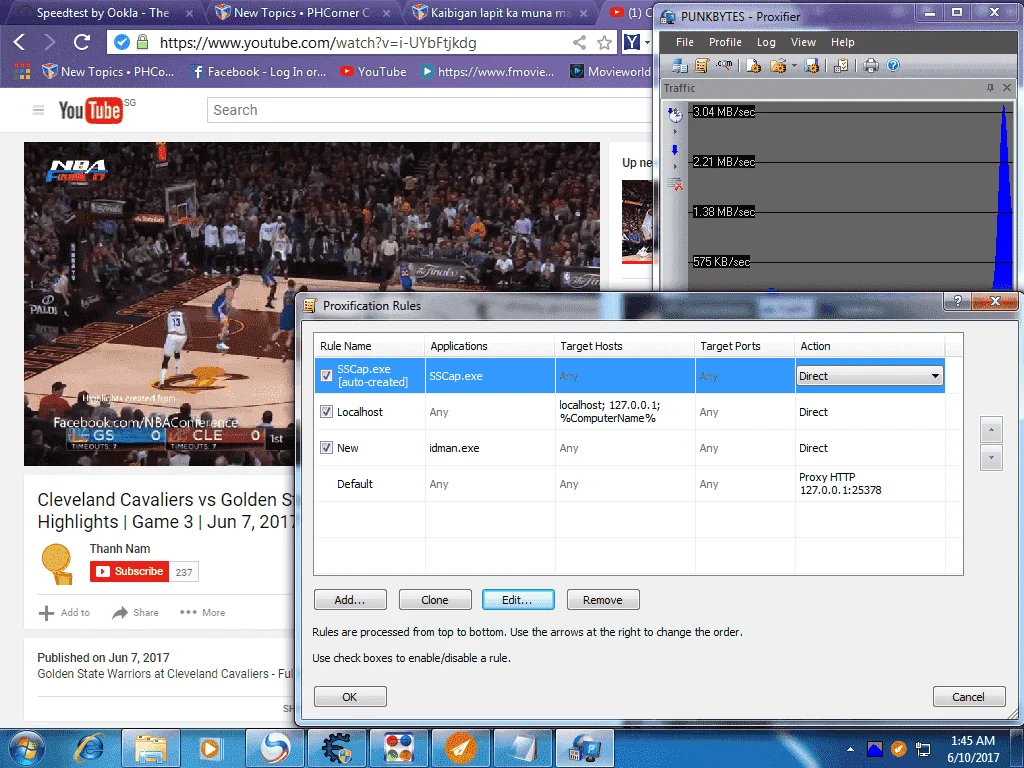Click the blue download arrow in Traffic pane
This screenshot has height=768, width=1024.
pyautogui.click(x=675, y=150)
